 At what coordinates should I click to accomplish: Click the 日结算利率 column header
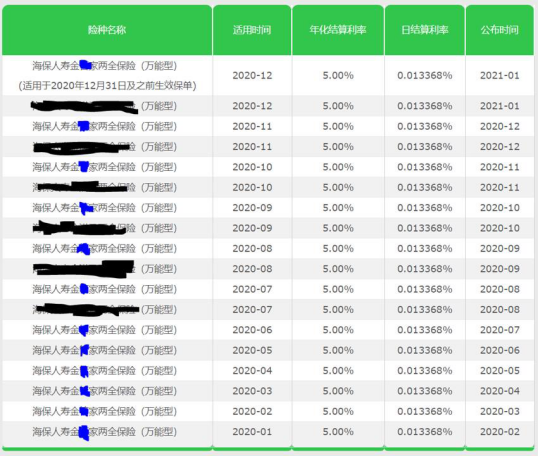click(425, 30)
